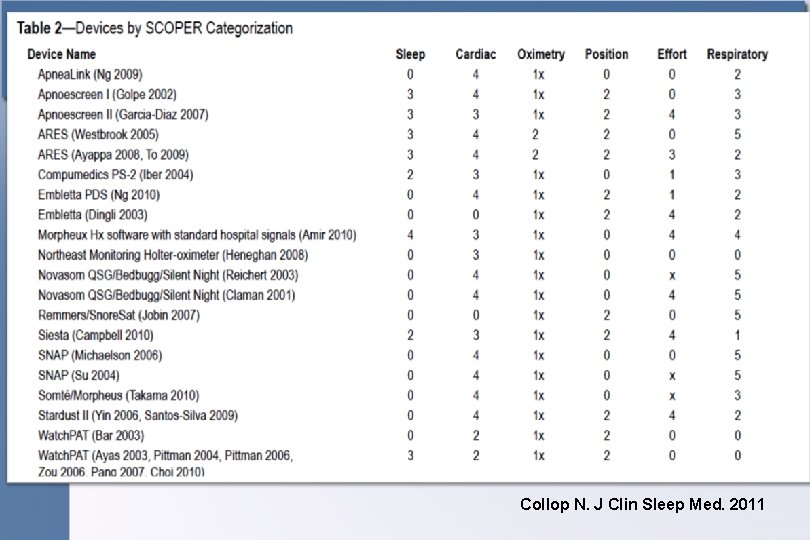
Task: Click the 'Device Name' column header
Action: coord(61,54)
